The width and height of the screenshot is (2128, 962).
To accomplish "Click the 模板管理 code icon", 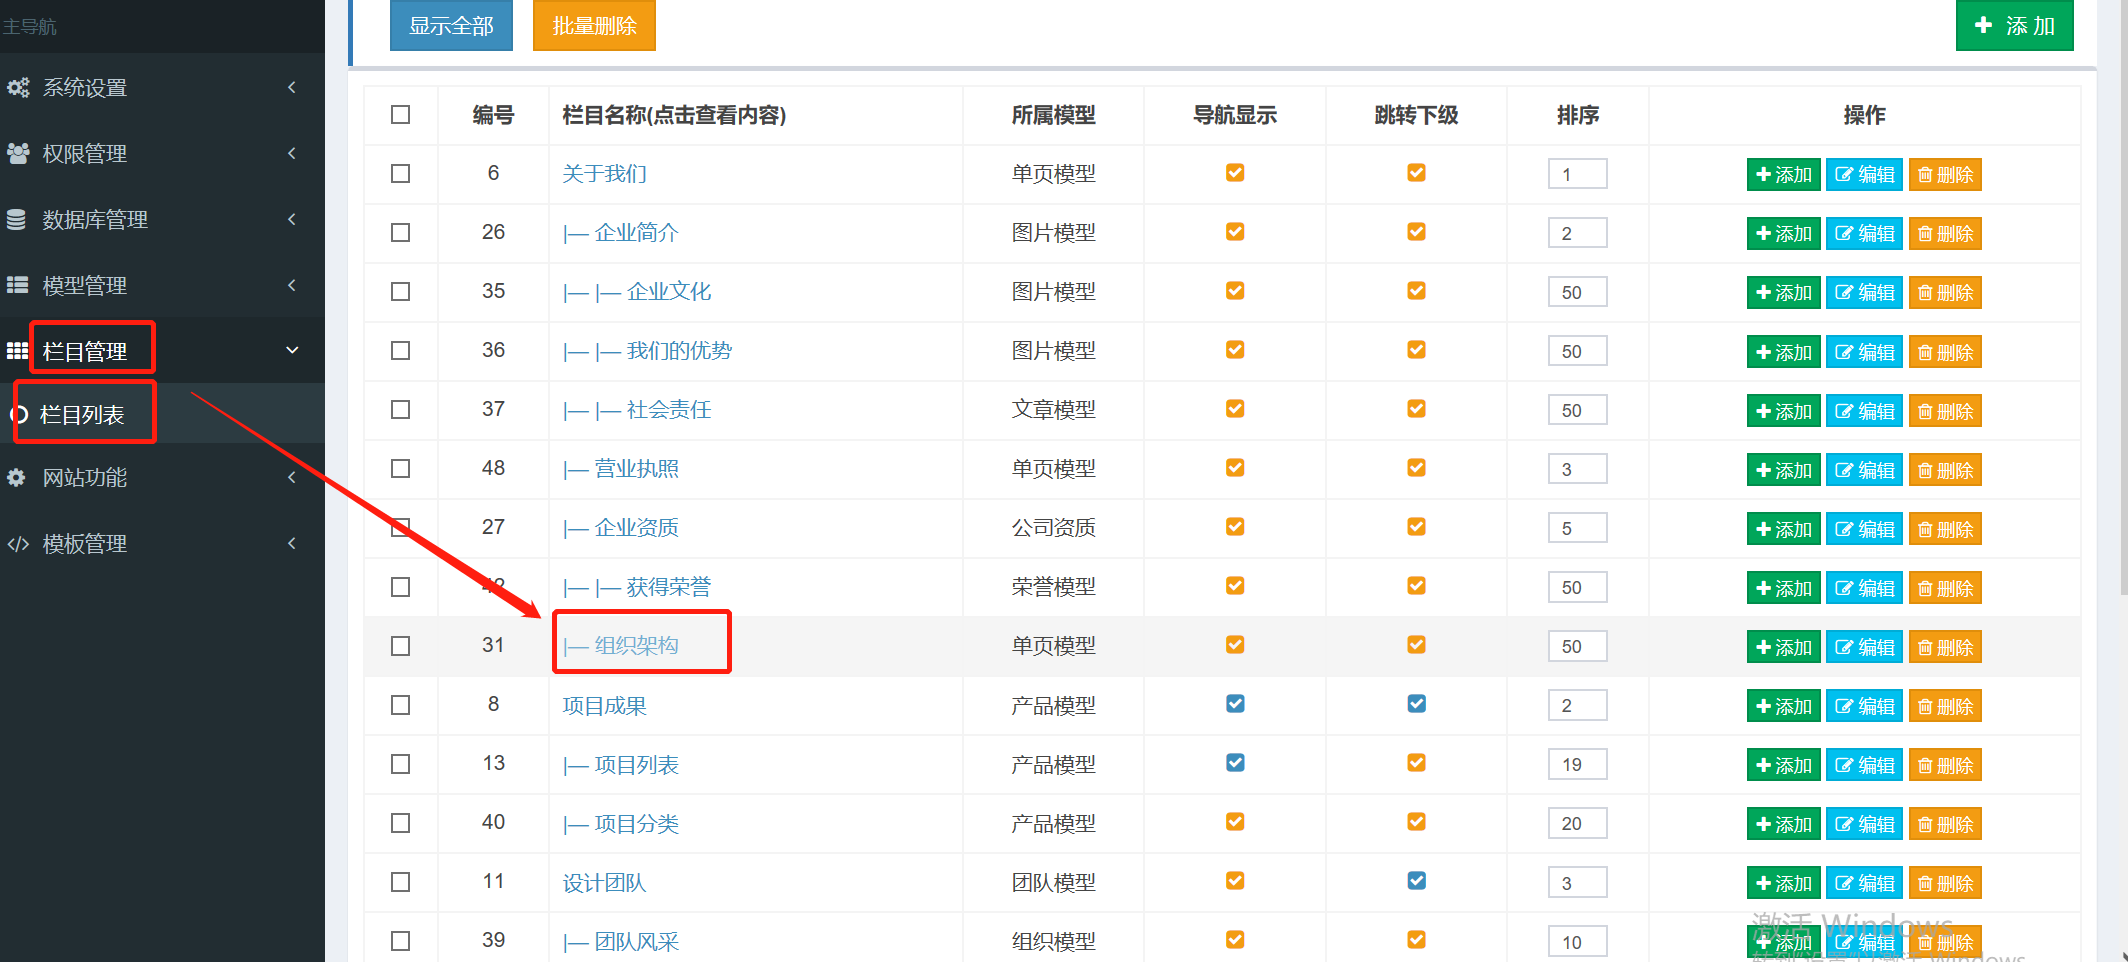I will [x=18, y=544].
